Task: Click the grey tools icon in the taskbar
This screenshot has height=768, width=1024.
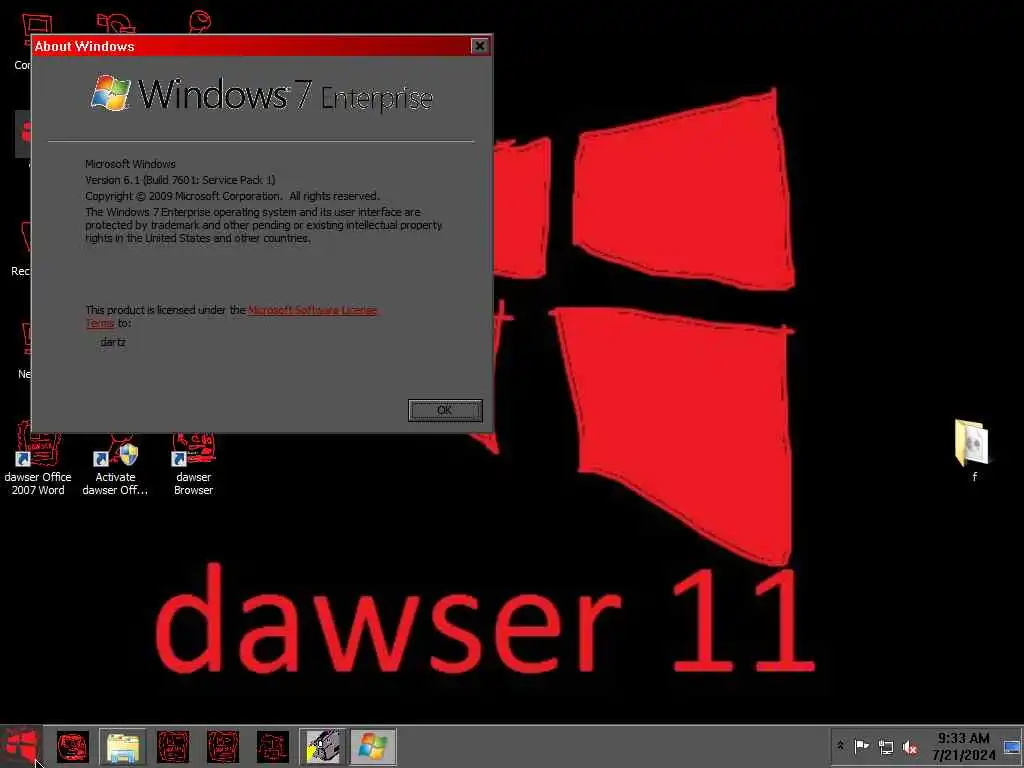Action: (323, 746)
